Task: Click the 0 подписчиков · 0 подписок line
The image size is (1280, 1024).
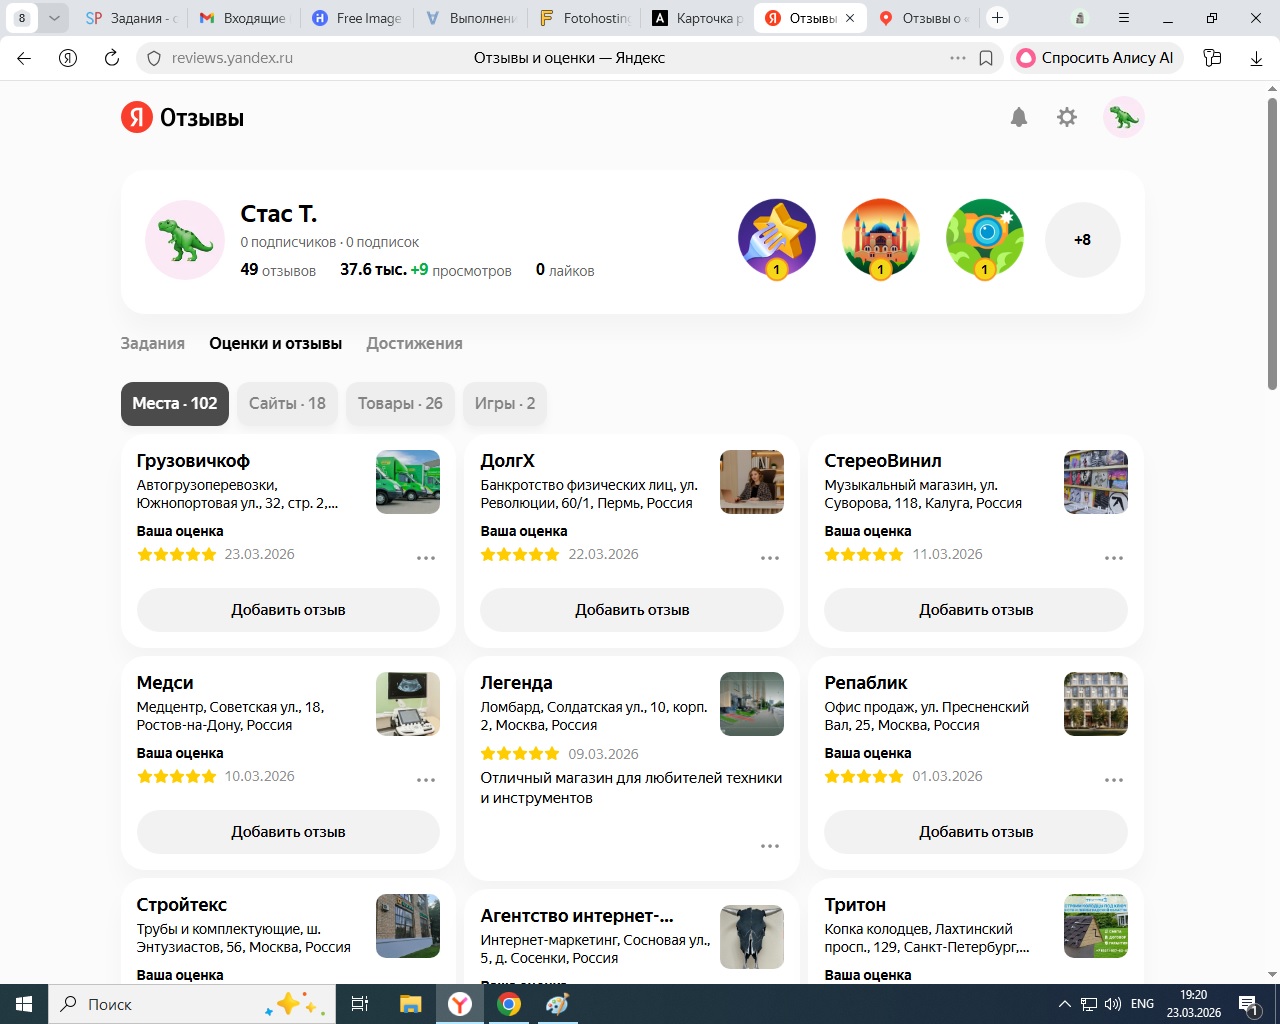Action: (330, 242)
